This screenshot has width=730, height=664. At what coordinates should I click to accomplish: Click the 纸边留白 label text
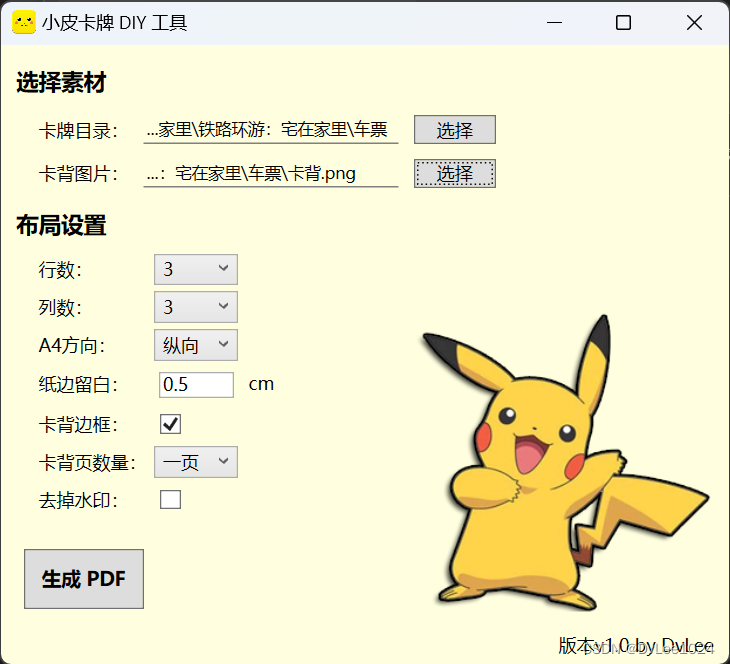coord(78,385)
